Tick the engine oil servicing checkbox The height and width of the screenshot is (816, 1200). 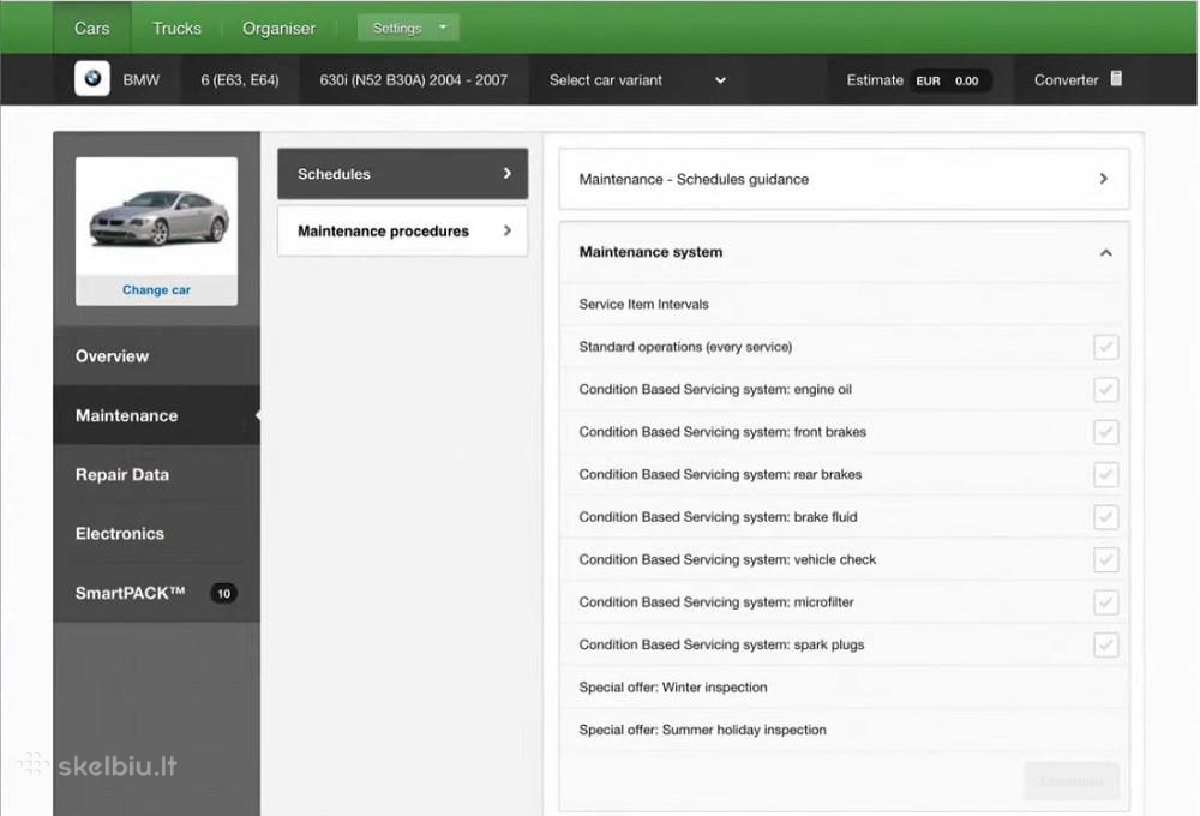click(x=1105, y=390)
